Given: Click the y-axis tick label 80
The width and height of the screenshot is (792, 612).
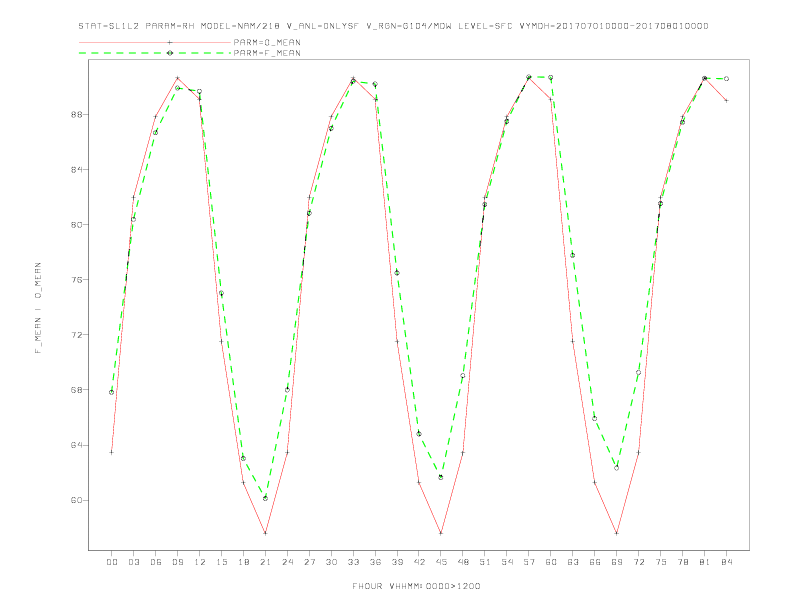Looking at the screenshot, I should (x=77, y=225).
